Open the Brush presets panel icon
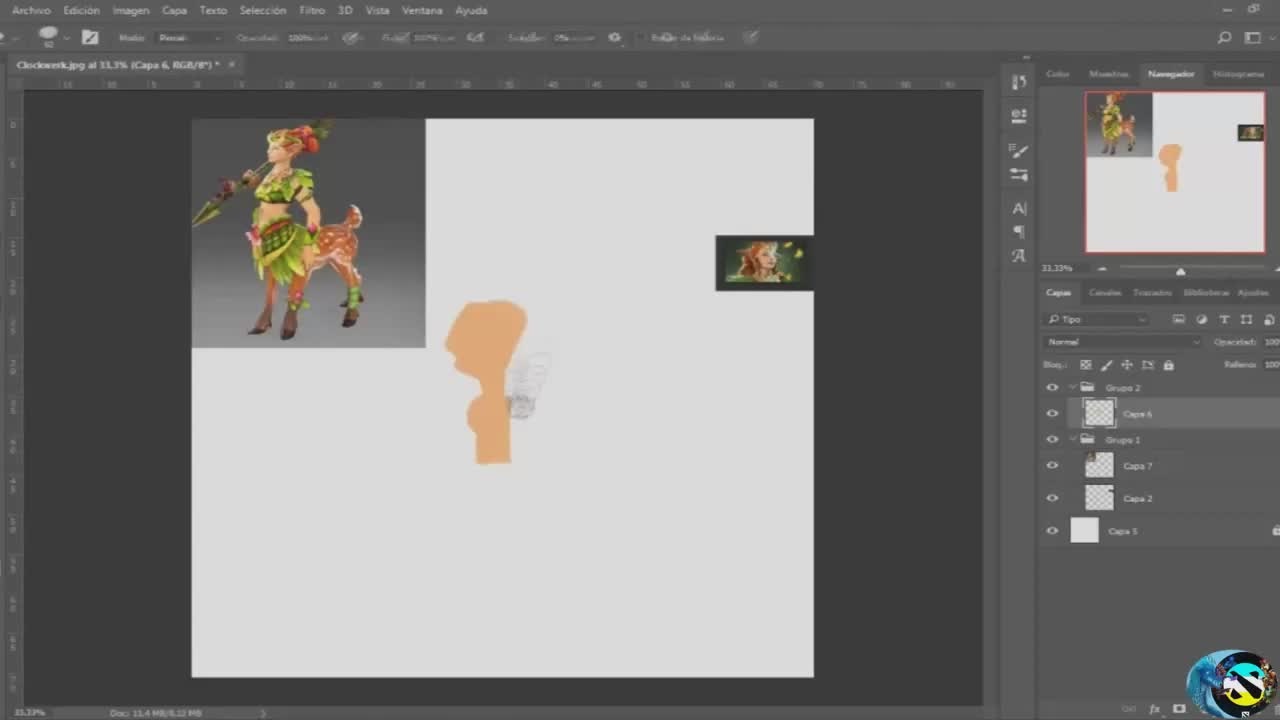 pos(1019,174)
